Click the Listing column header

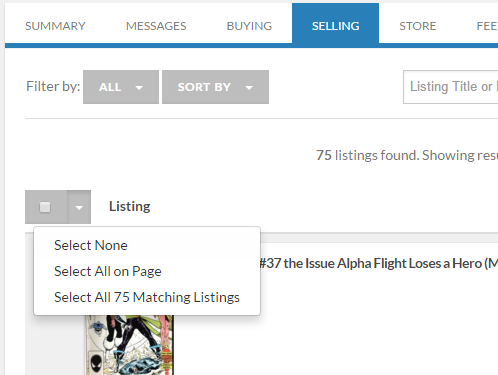130,207
